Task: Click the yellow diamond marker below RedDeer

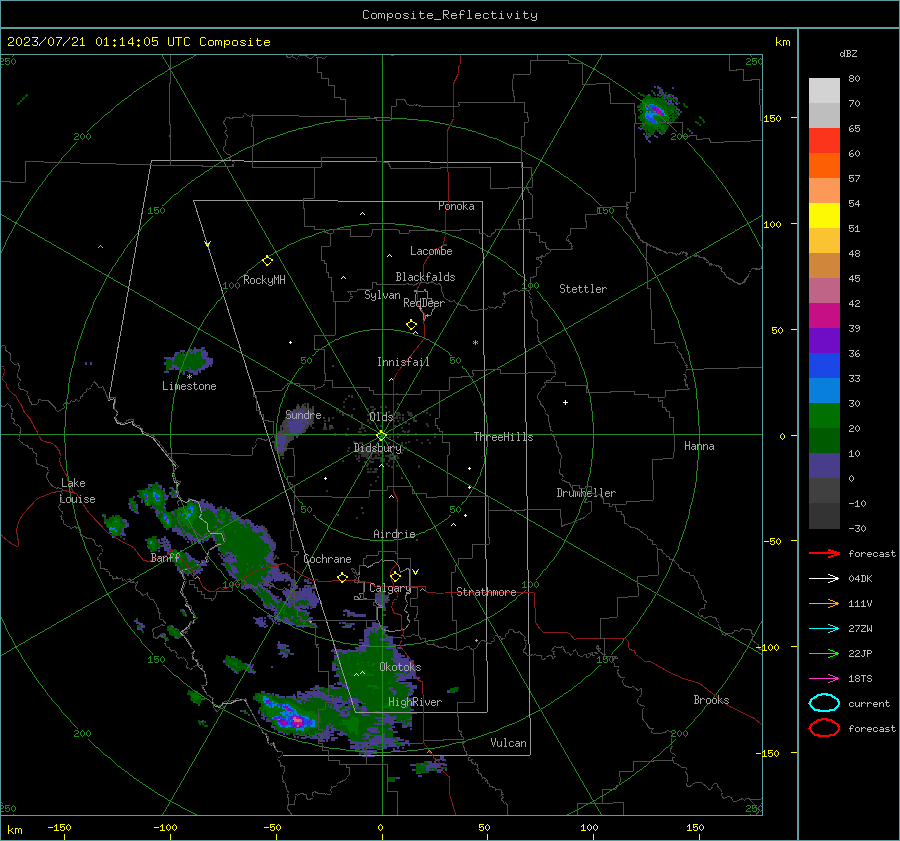Action: coord(411,325)
